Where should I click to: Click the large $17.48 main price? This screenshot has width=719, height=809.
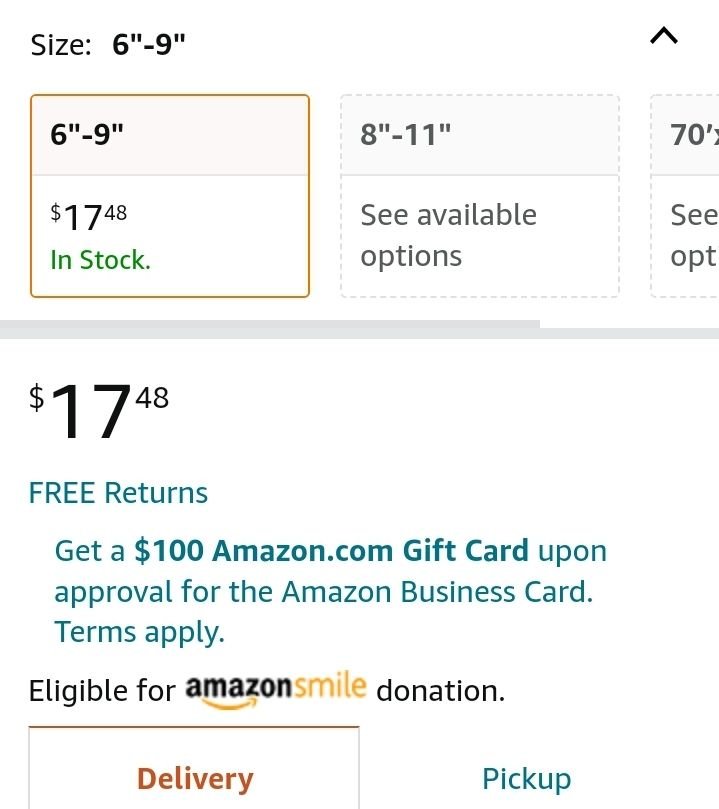point(99,412)
